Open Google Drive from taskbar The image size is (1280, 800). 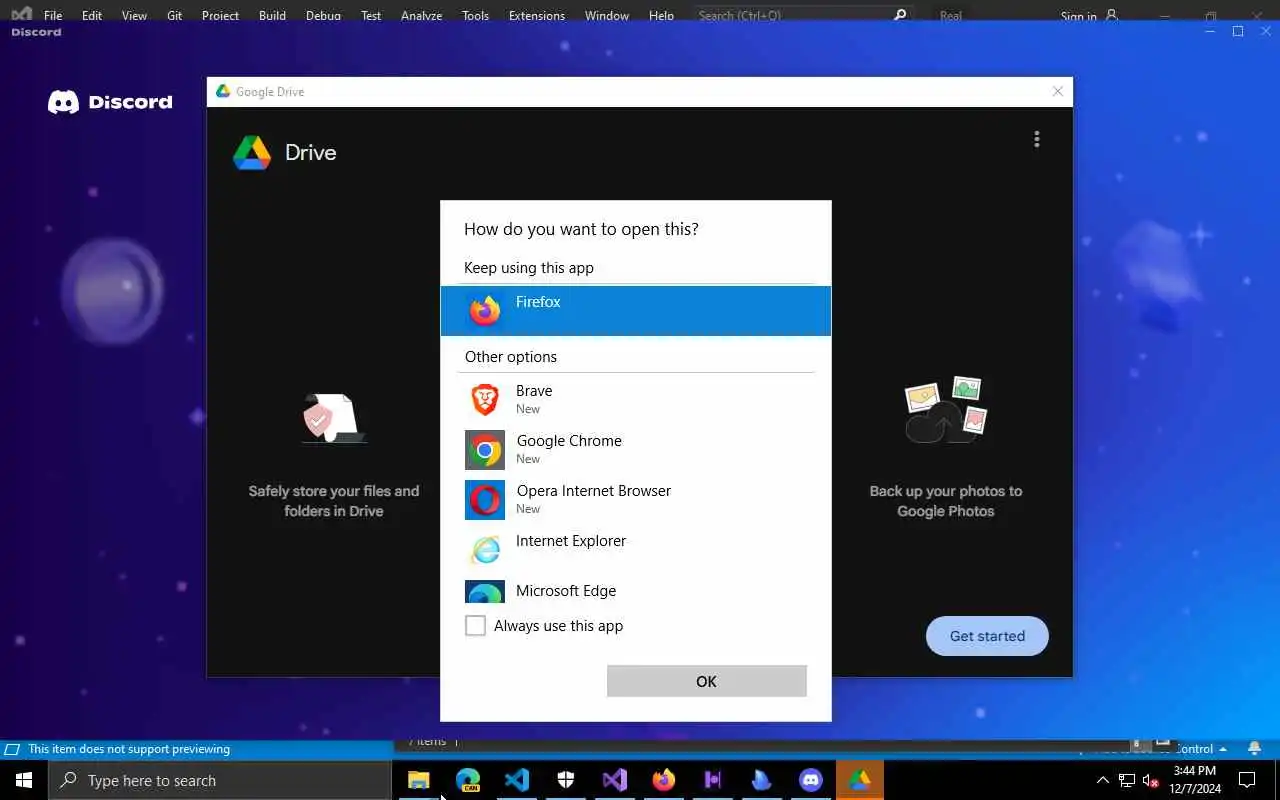click(860, 780)
